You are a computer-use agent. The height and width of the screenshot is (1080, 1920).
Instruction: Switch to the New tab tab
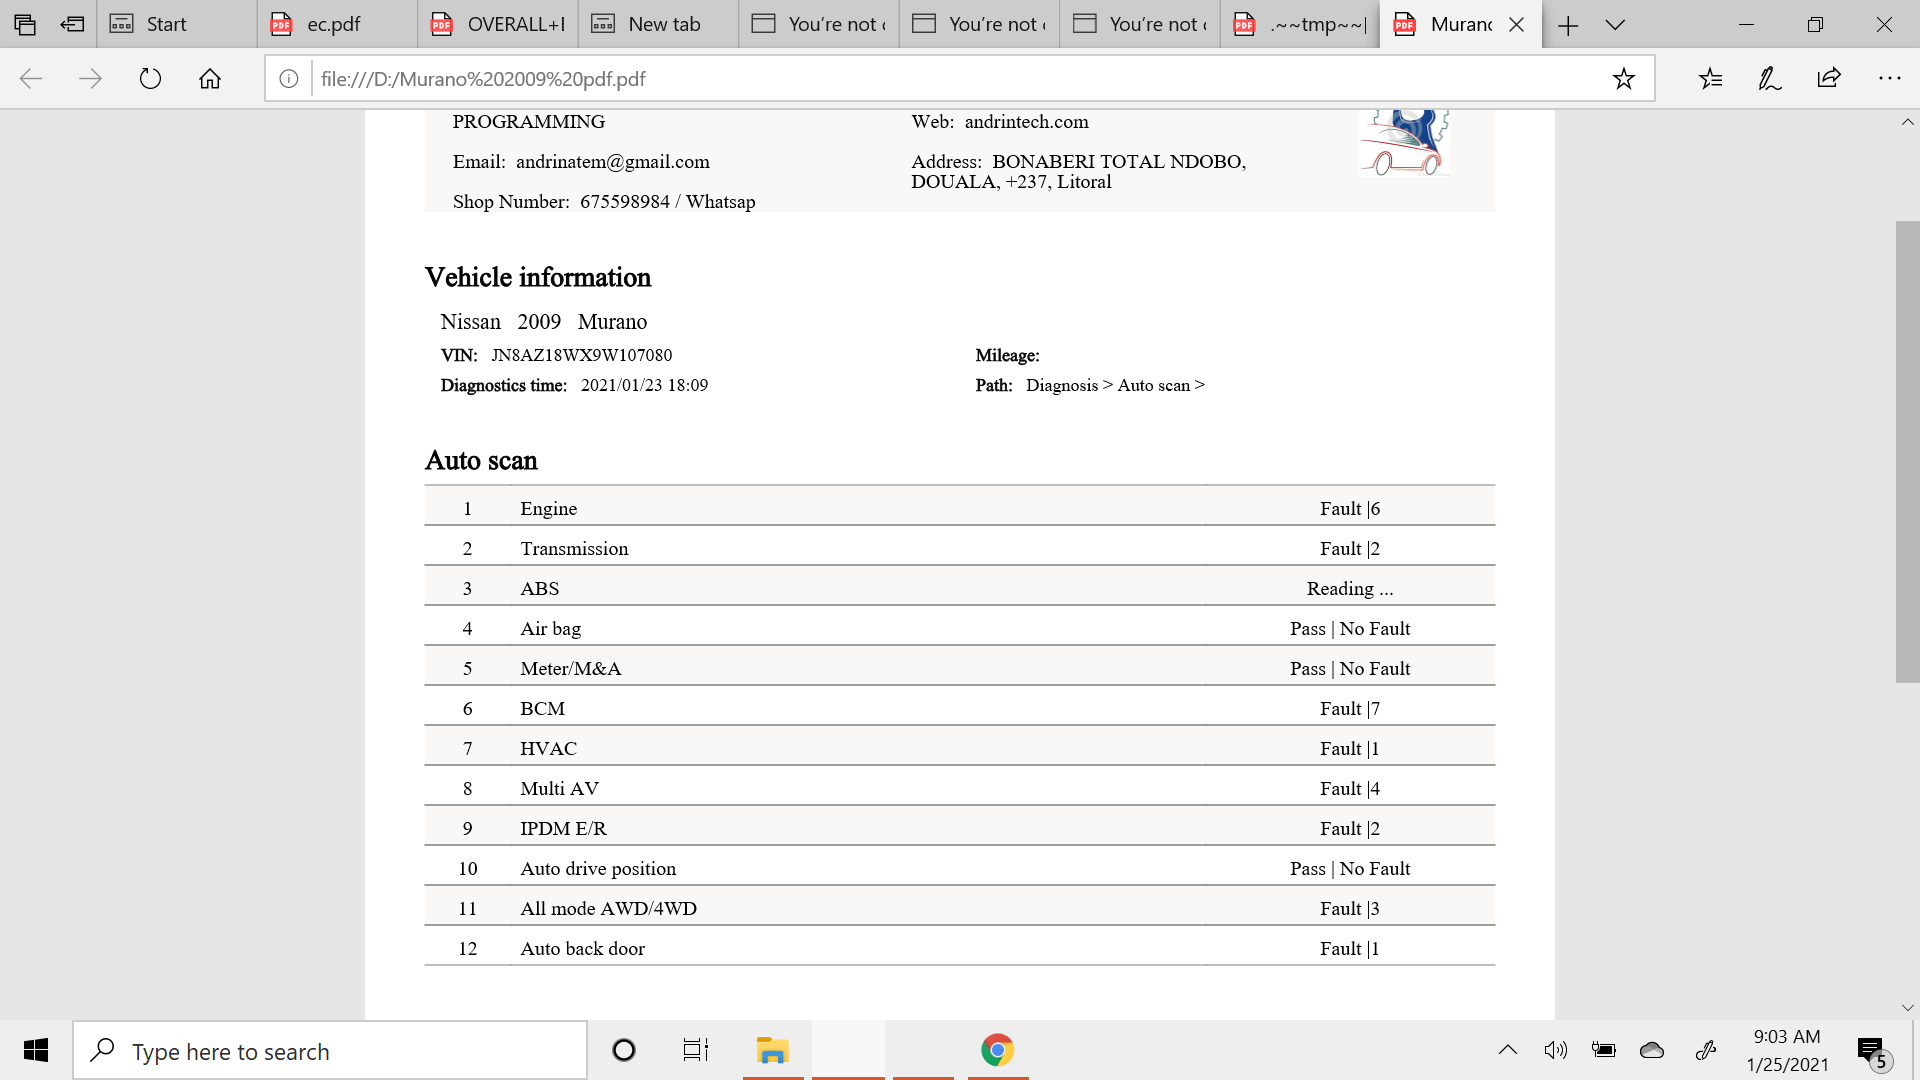664,24
